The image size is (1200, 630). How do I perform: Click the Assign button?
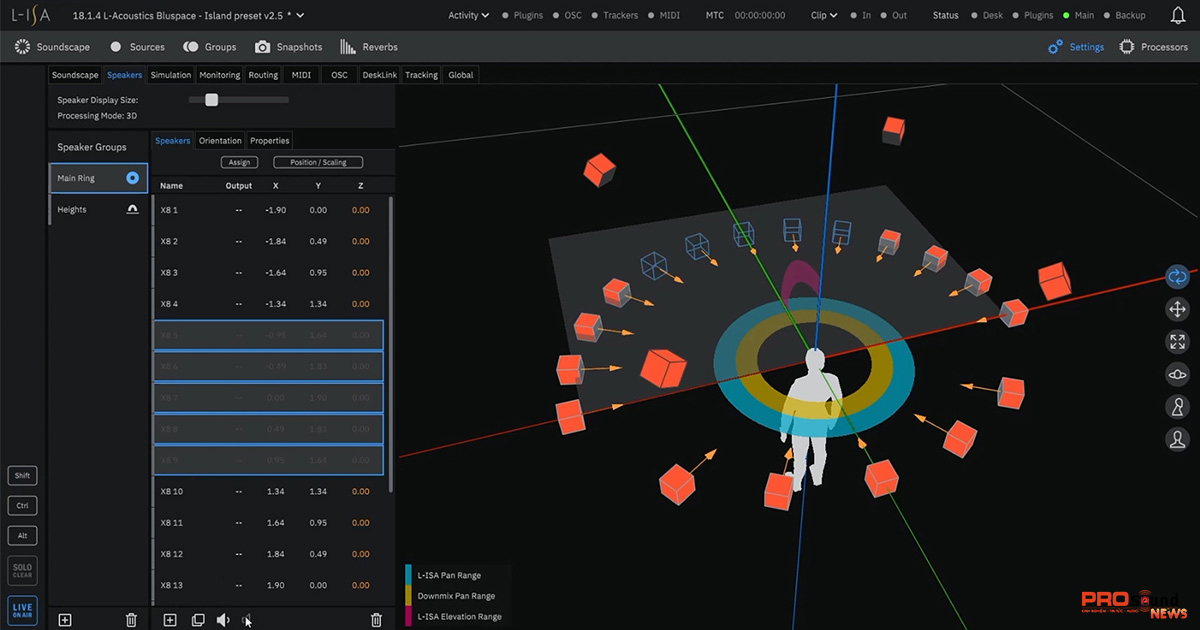point(239,162)
